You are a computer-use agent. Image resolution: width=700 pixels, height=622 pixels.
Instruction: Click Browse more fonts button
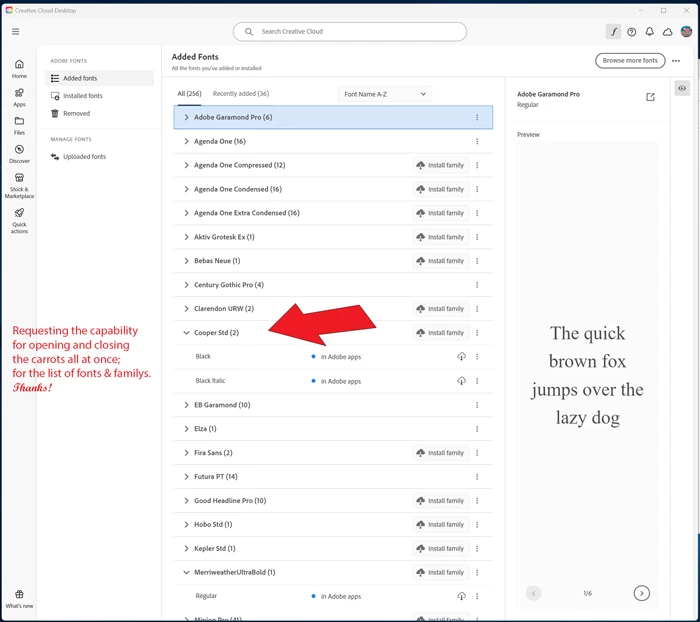tap(630, 61)
